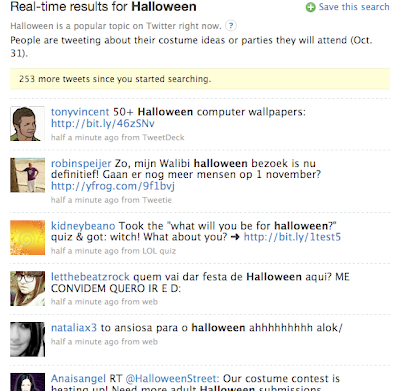The width and height of the screenshot is (400, 391).
Task: Open letthebeatzrock username link
Action: 90,277
